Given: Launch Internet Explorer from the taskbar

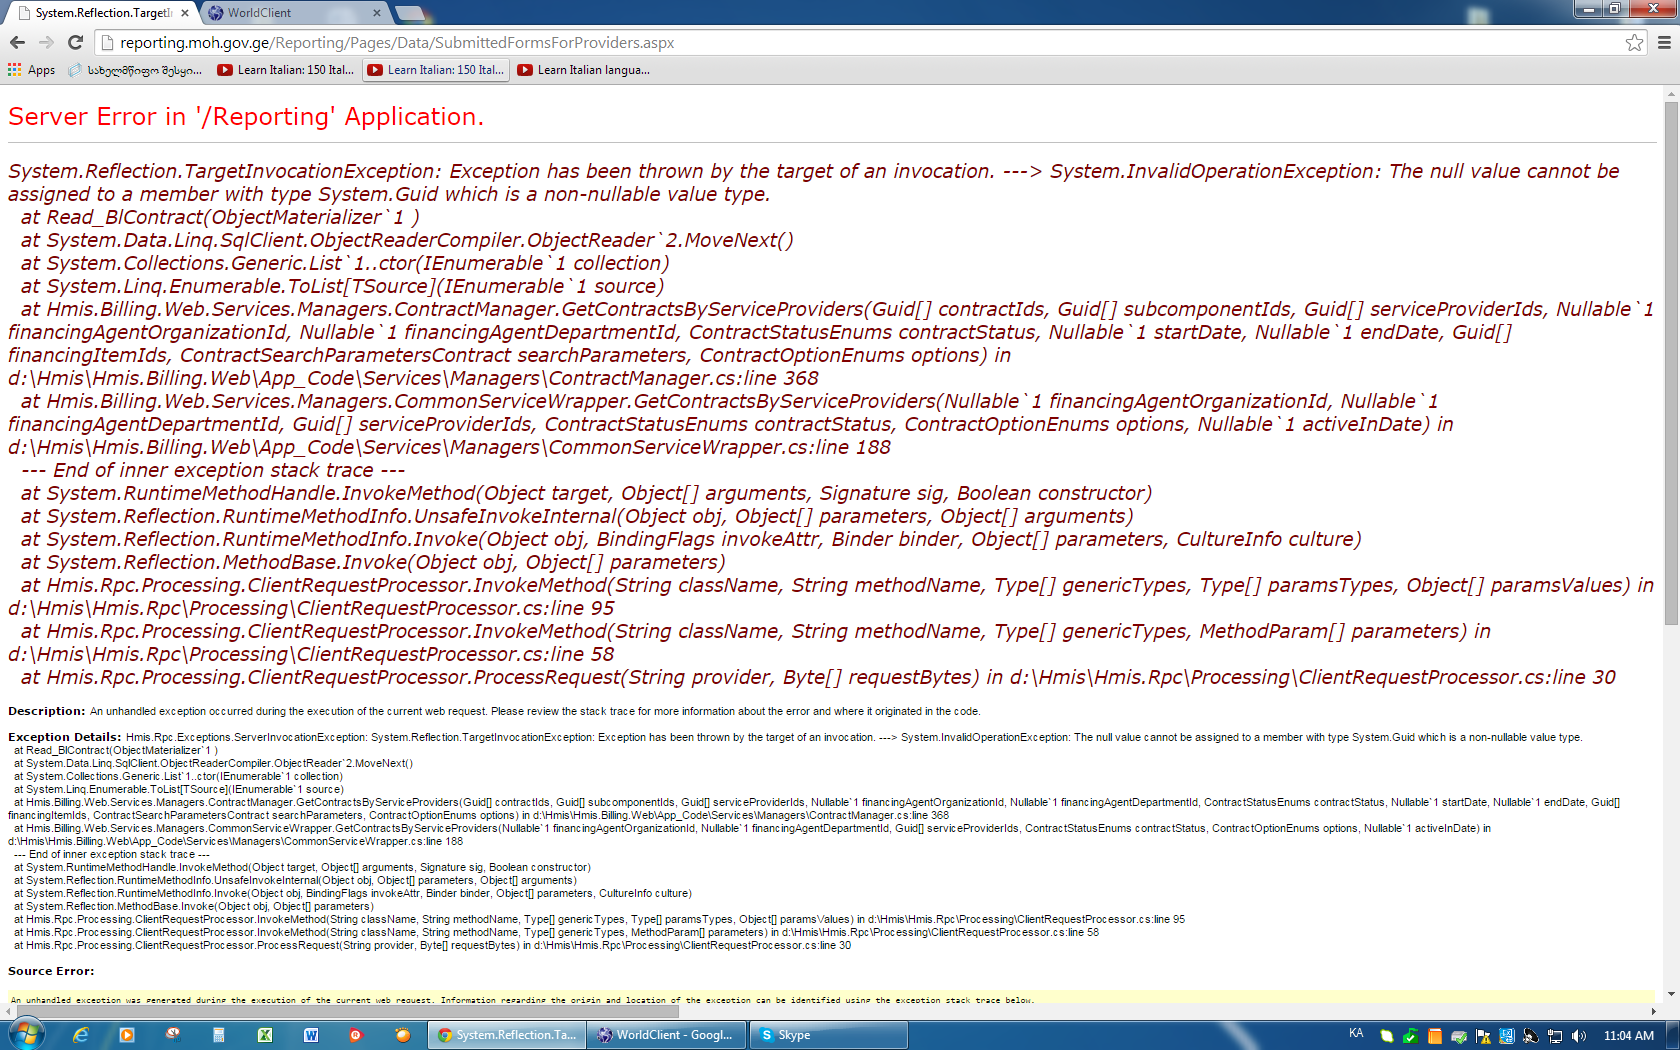Looking at the screenshot, I should (x=80, y=1035).
